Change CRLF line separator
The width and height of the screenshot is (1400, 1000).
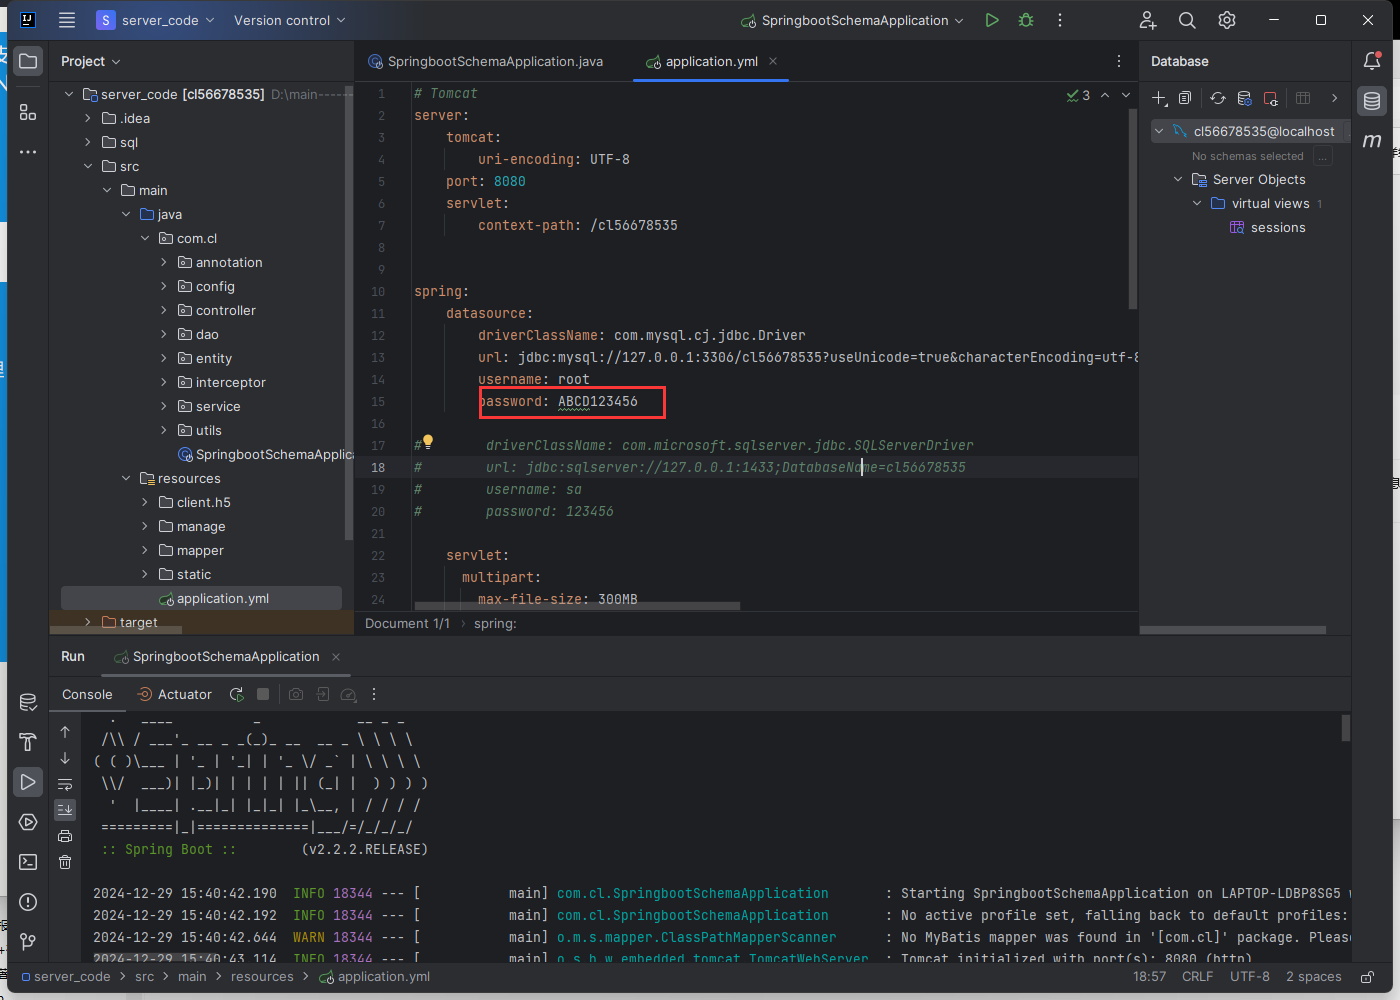click(x=1197, y=977)
